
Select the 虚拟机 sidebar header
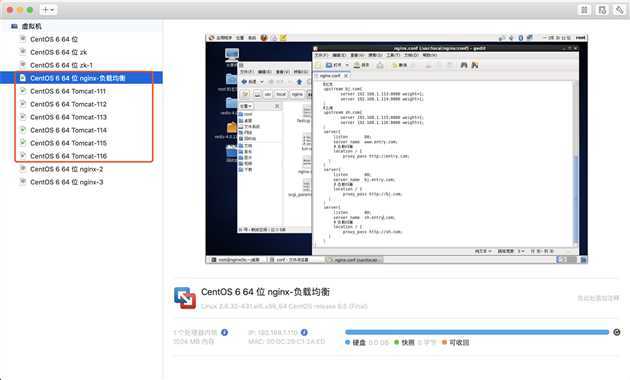point(32,26)
